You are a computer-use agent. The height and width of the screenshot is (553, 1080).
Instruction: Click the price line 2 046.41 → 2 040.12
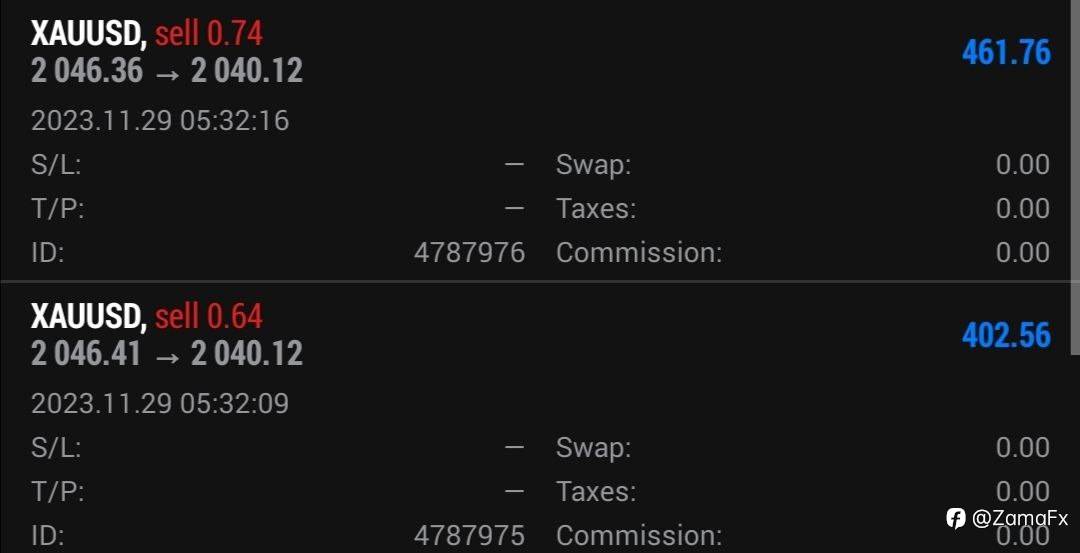[167, 354]
